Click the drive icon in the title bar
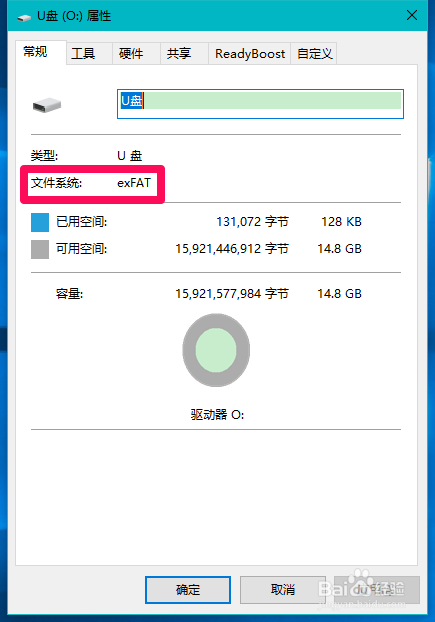Screen dimensions: 435x622 pos(24,17)
